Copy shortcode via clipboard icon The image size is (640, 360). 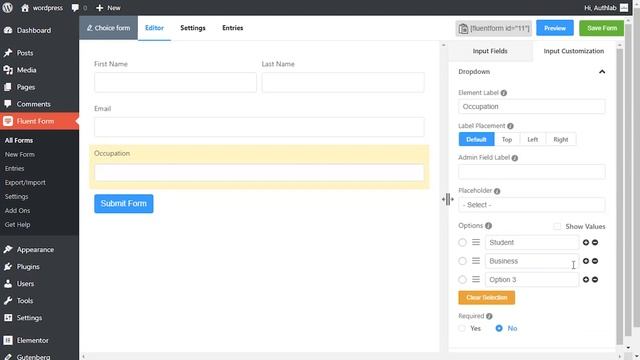tap(463, 28)
